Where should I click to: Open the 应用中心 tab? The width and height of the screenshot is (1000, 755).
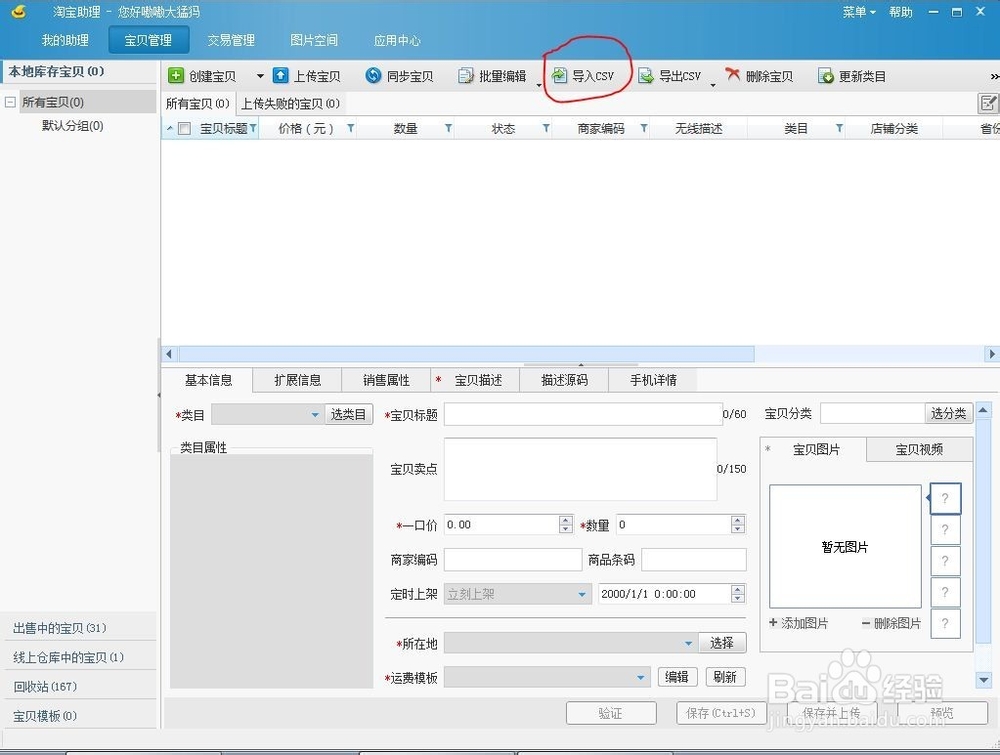pyautogui.click(x=397, y=40)
